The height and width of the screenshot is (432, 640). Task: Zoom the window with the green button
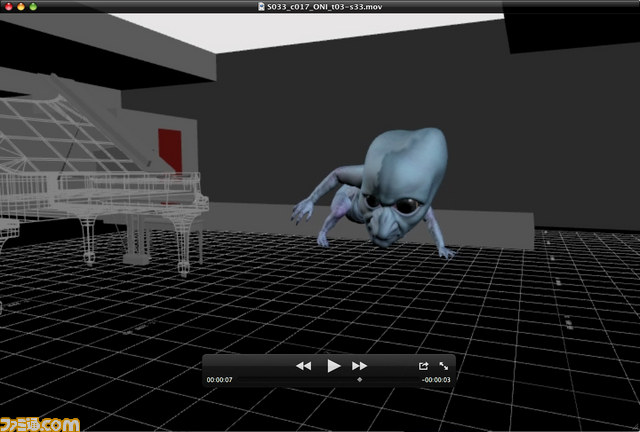(33, 7)
